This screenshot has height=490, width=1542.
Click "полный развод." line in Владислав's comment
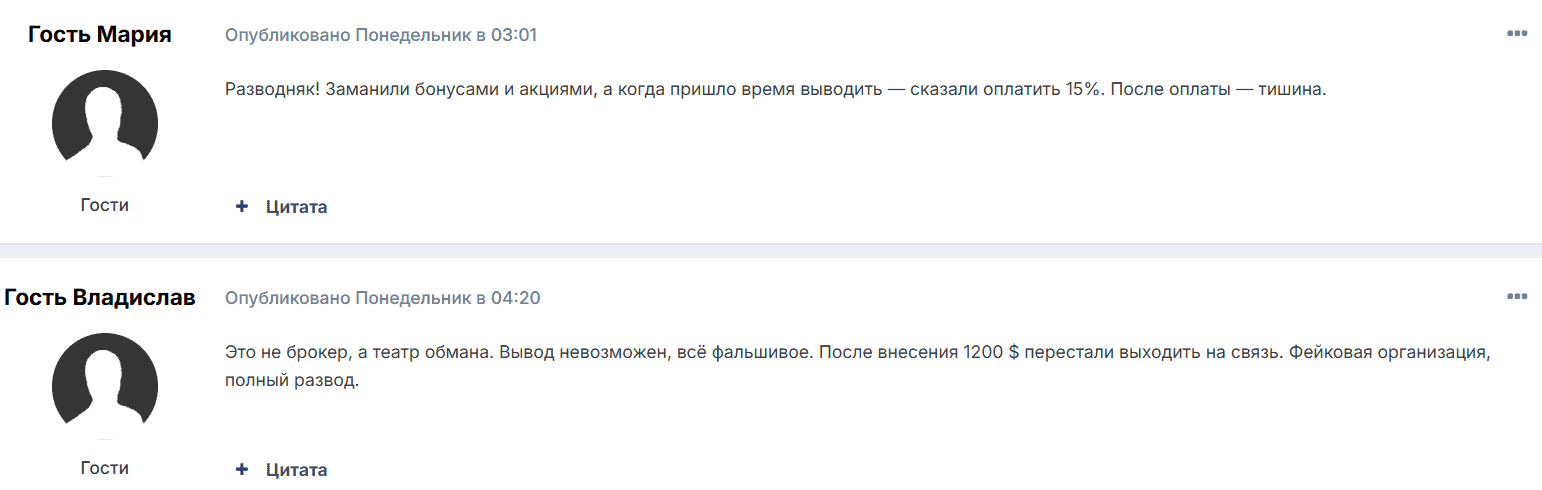291,381
